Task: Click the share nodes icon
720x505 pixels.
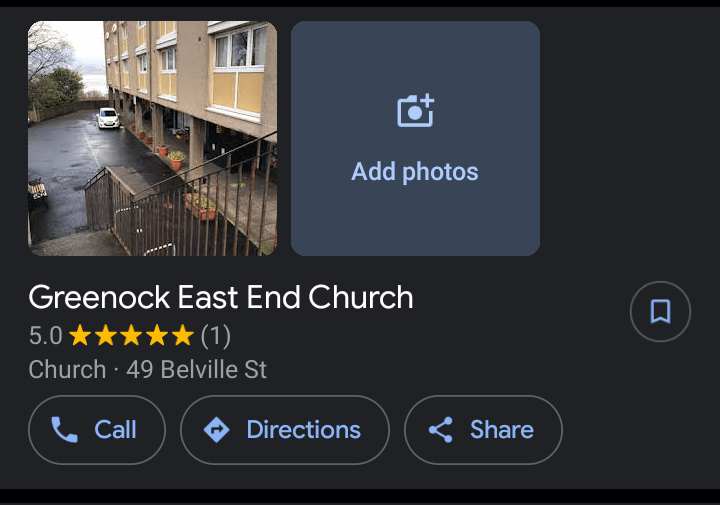Action: tap(441, 430)
